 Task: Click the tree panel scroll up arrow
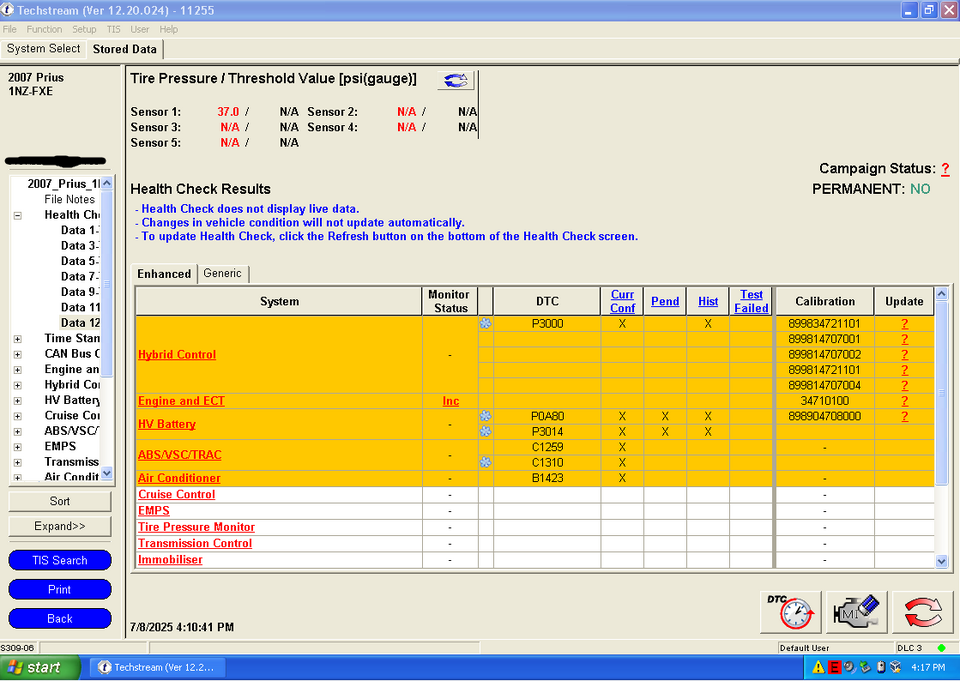107,183
